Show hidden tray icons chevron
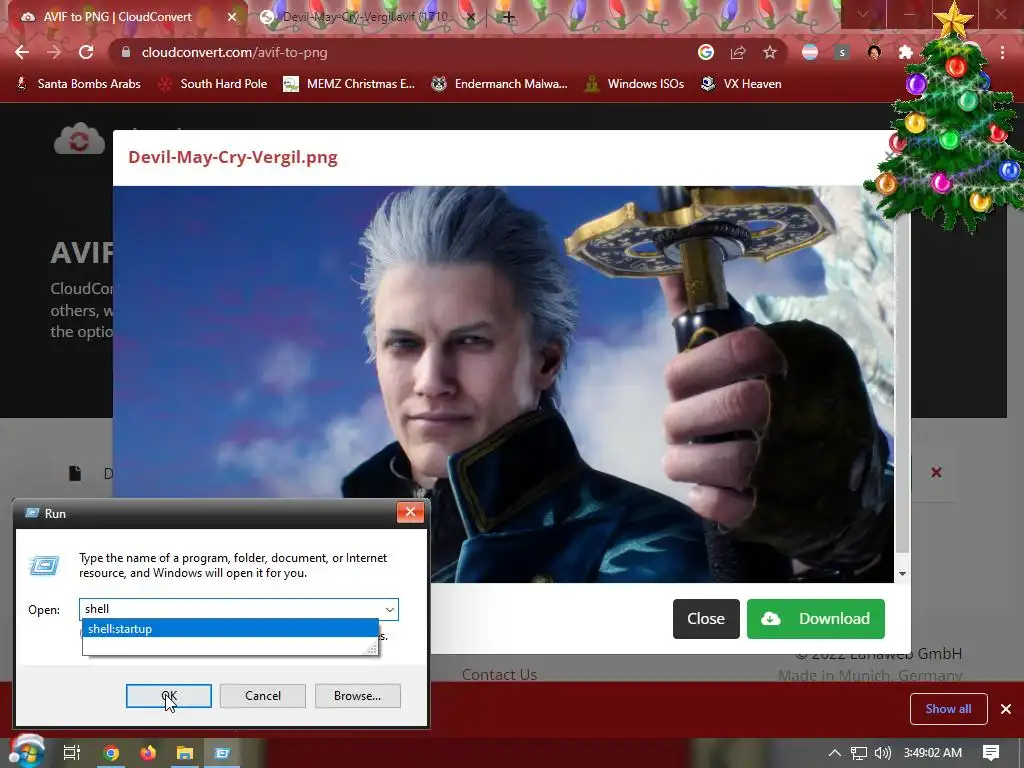 click(834, 753)
